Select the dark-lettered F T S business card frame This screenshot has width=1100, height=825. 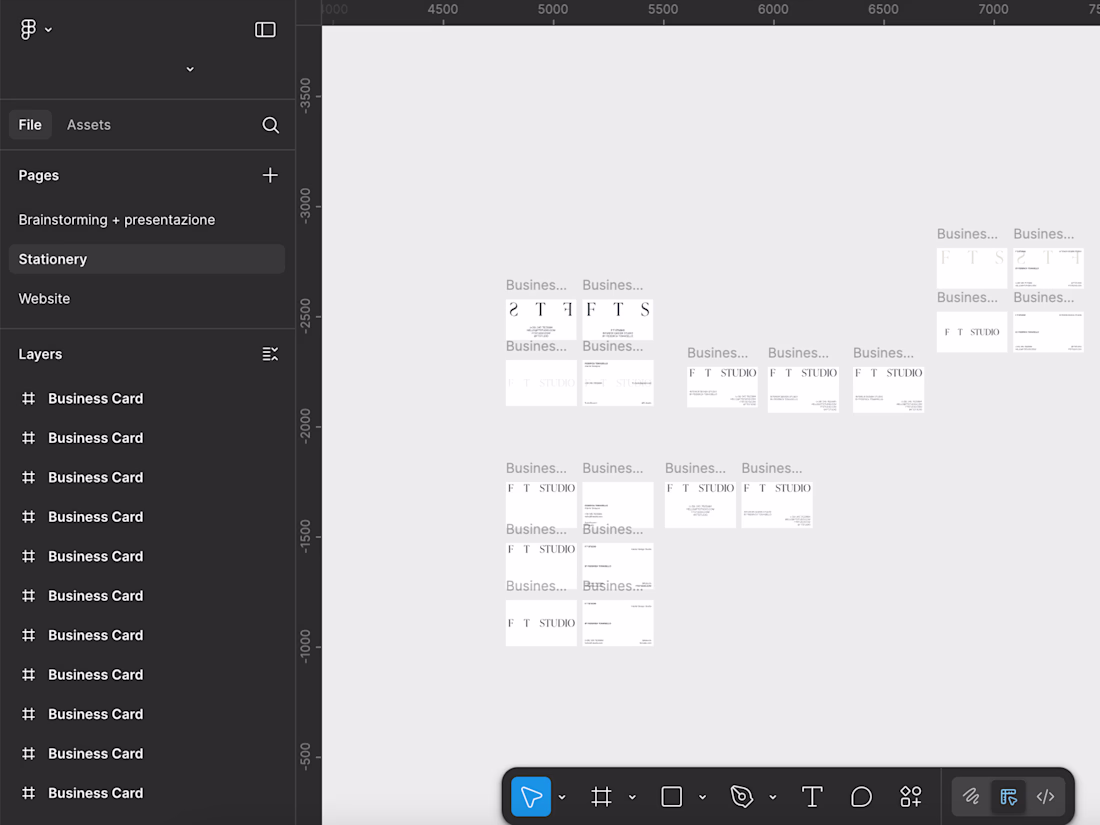(618, 320)
